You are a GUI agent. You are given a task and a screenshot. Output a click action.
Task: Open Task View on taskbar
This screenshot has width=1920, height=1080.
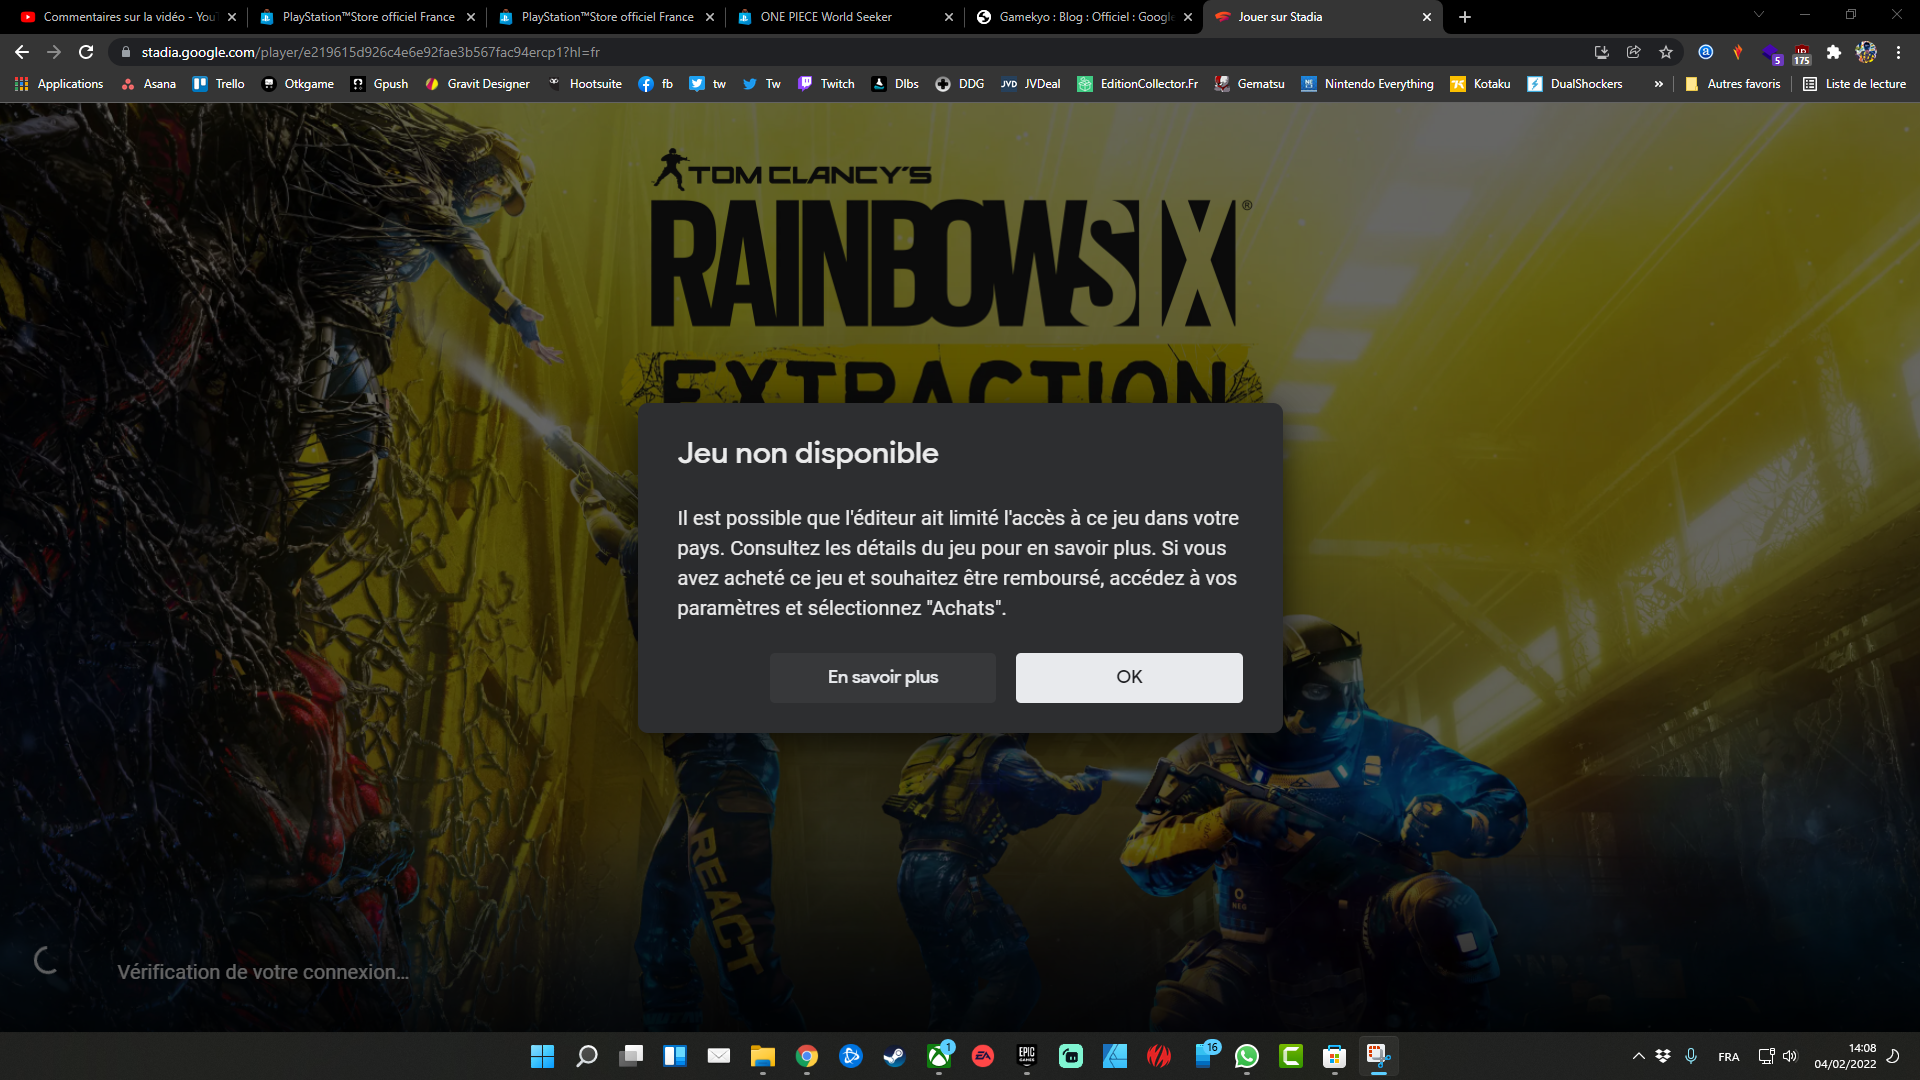[631, 1056]
